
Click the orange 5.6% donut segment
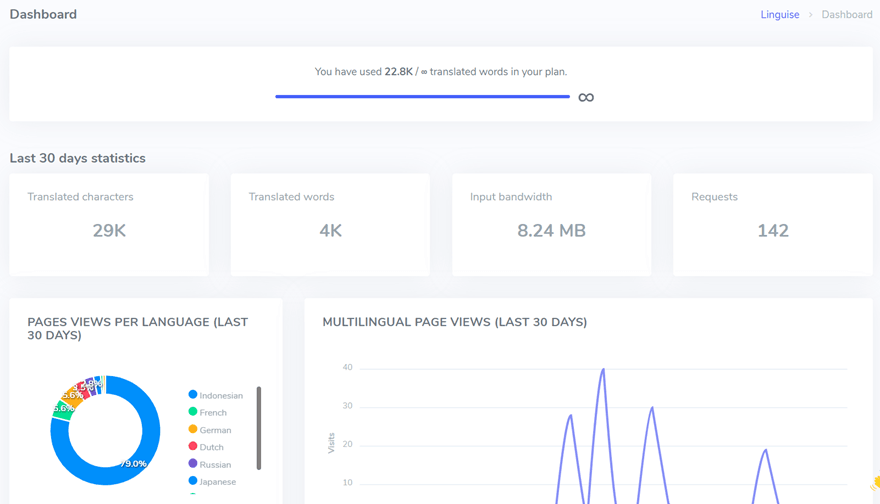pos(72,395)
